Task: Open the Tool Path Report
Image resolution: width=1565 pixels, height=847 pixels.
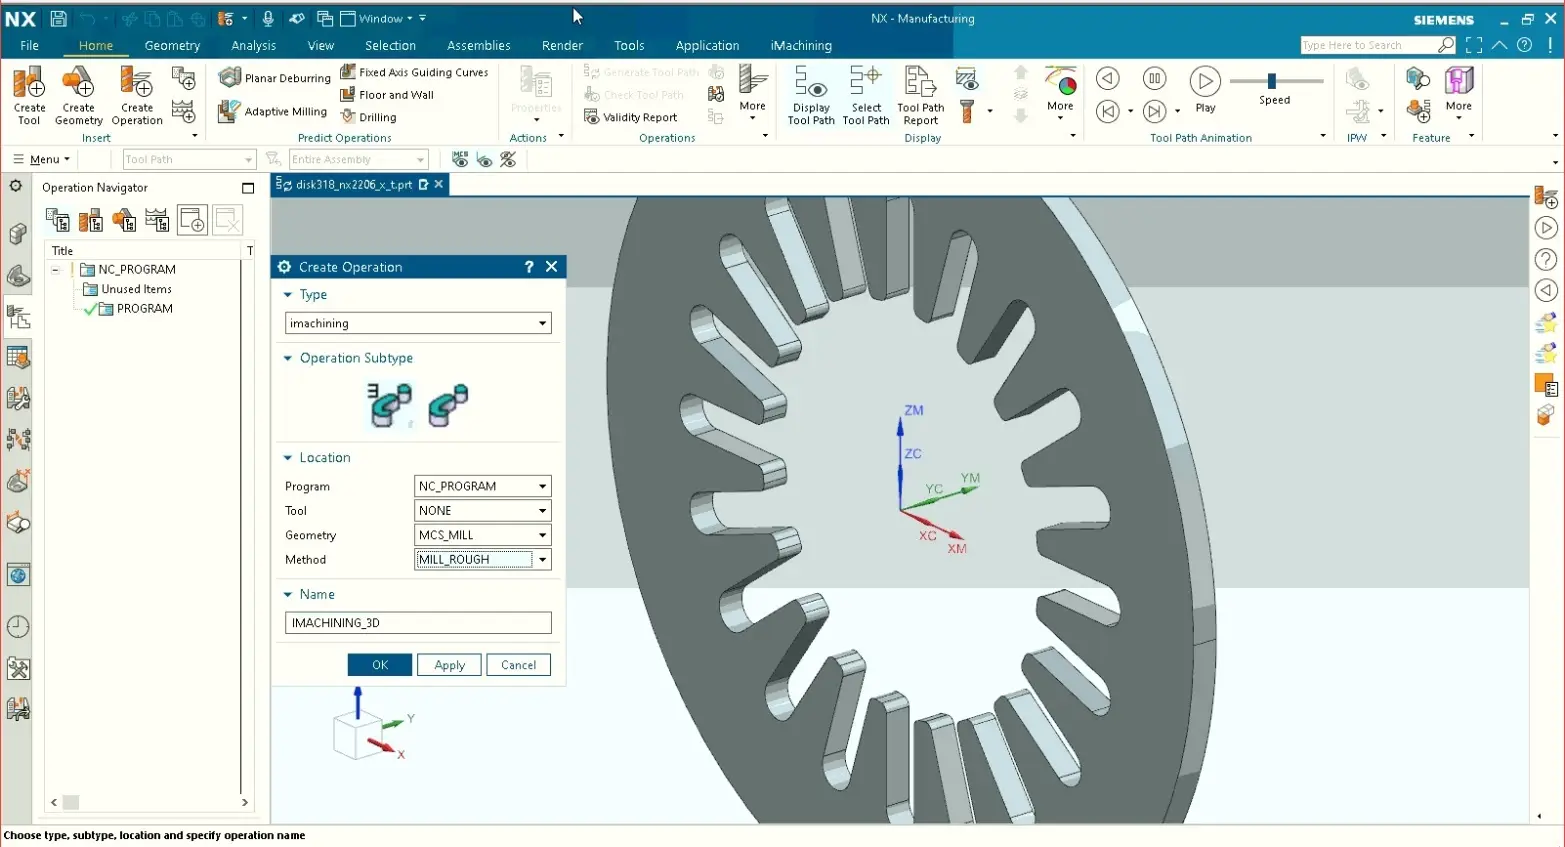Action: tap(920, 95)
